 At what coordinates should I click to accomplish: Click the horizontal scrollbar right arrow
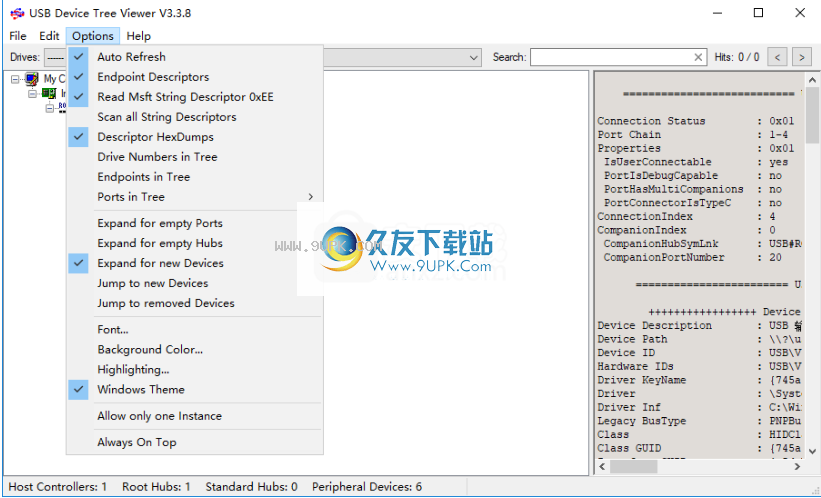coord(797,466)
